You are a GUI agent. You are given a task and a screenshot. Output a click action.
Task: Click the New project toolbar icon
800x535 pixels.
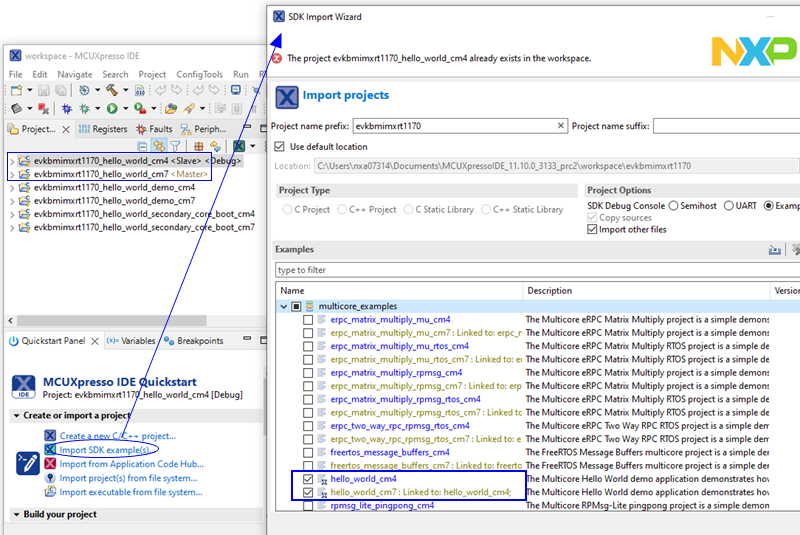[17, 91]
